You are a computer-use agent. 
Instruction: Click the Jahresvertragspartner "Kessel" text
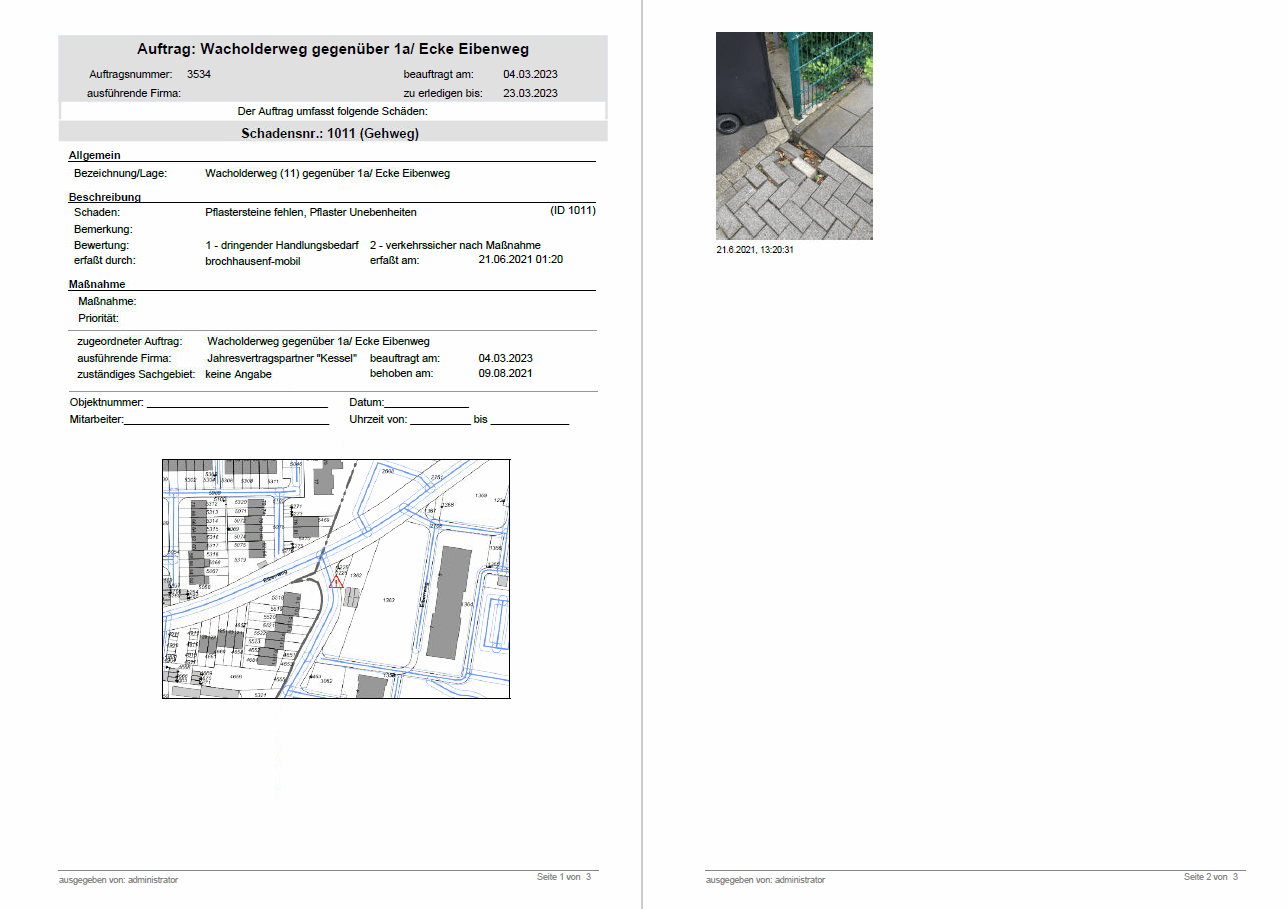click(282, 358)
